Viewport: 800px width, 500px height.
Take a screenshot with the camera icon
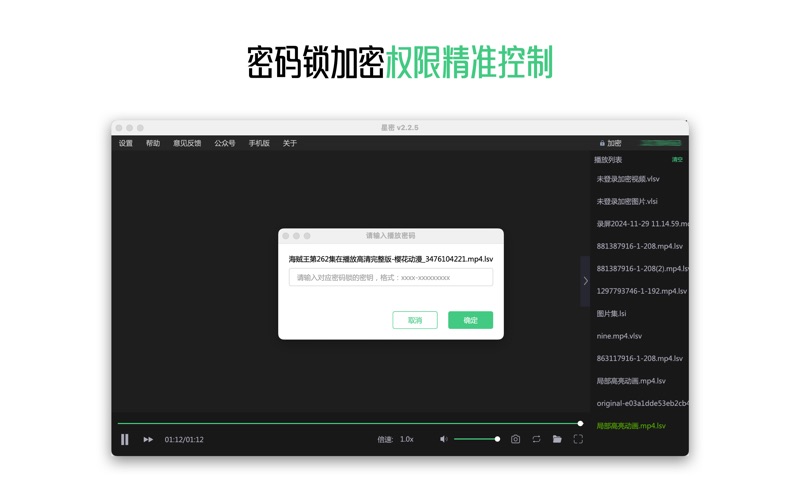coord(515,439)
